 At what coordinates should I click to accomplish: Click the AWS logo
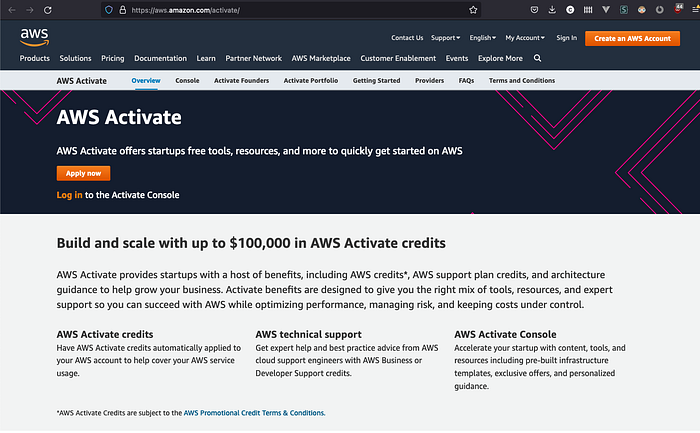[x=34, y=37]
